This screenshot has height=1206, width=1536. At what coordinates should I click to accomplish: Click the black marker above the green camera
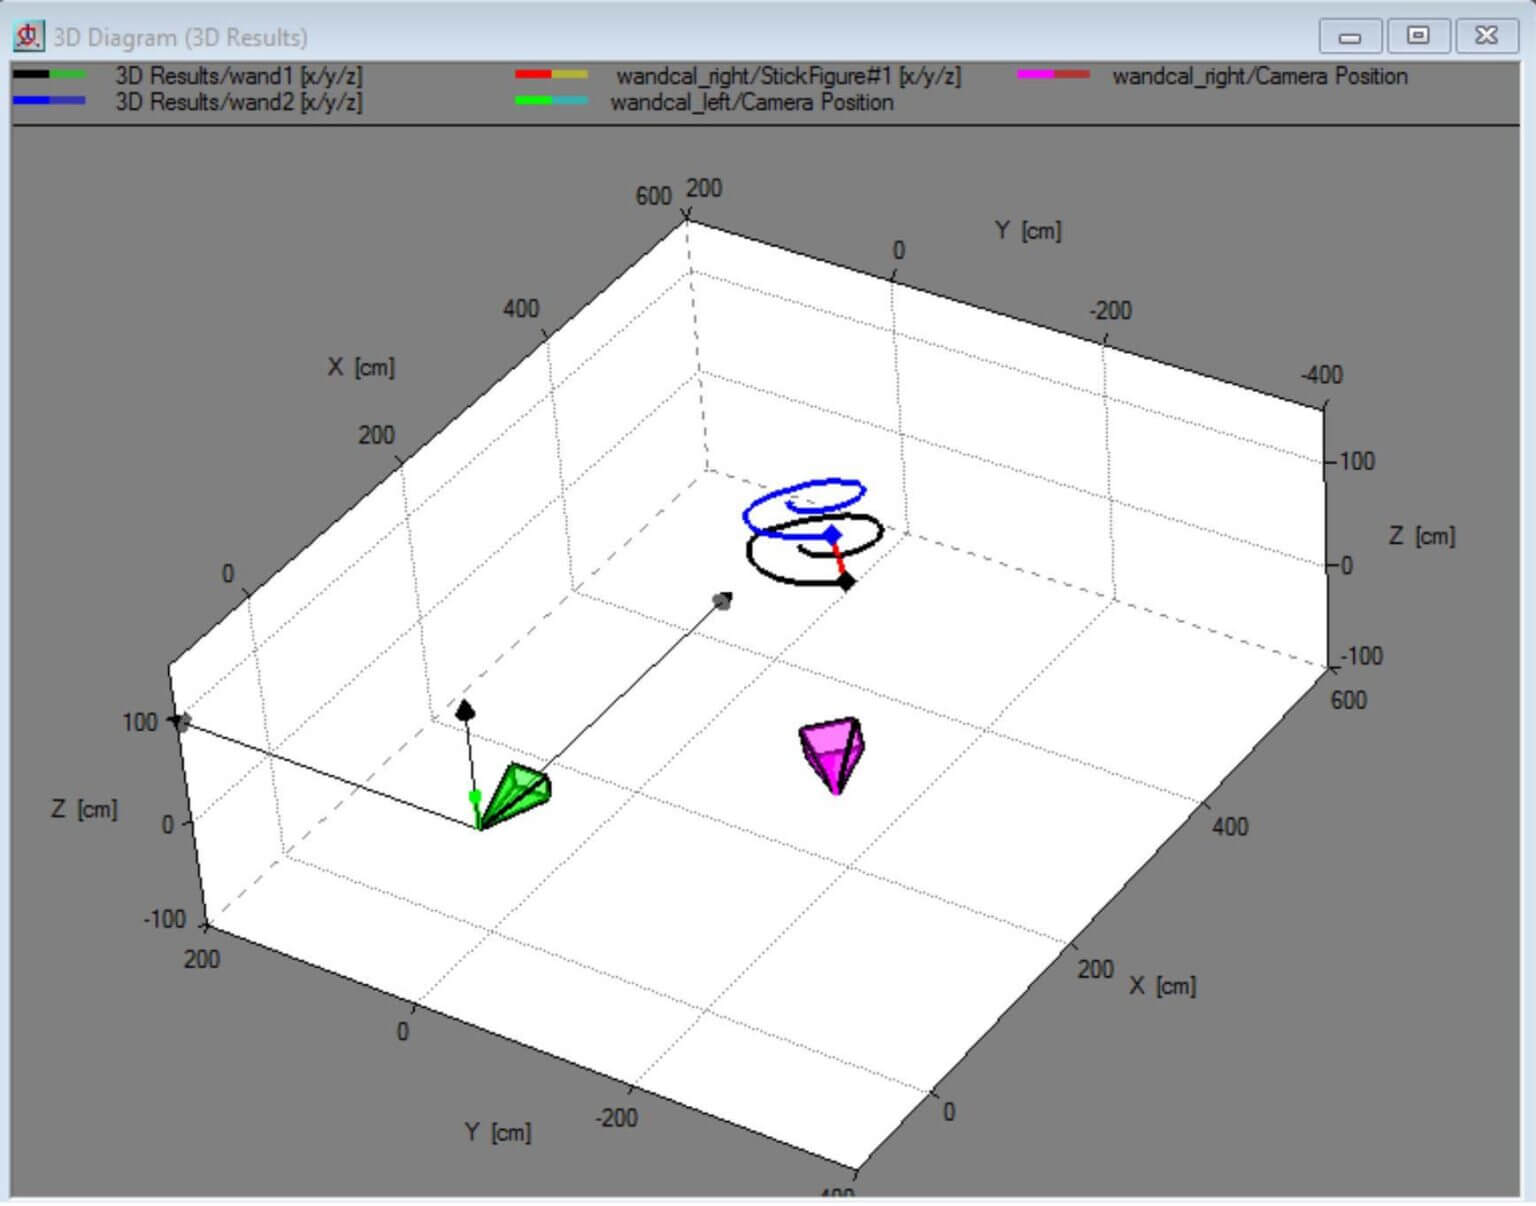(465, 710)
